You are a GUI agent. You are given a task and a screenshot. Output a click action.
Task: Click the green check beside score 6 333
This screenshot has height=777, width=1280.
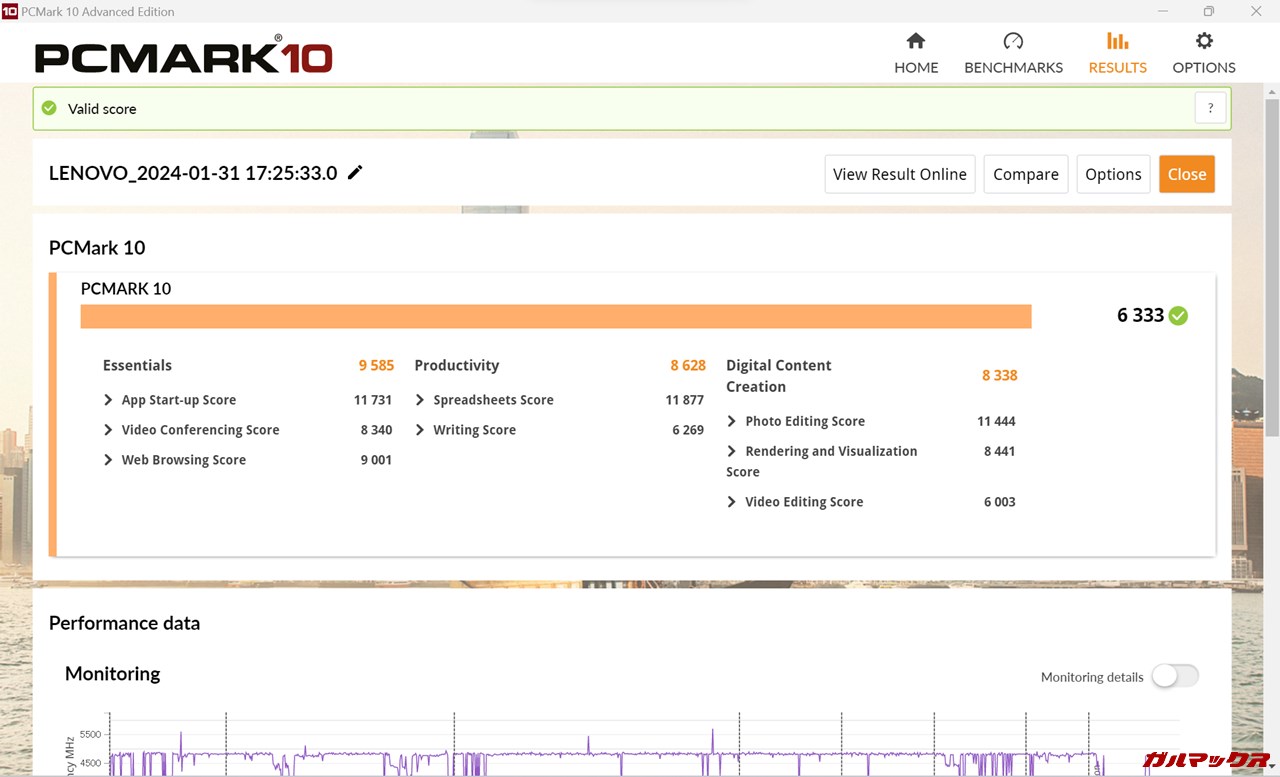1179,316
